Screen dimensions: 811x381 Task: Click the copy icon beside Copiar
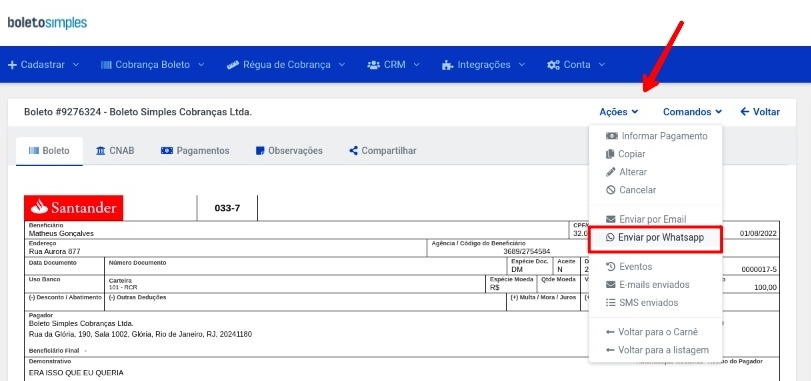click(x=610, y=154)
